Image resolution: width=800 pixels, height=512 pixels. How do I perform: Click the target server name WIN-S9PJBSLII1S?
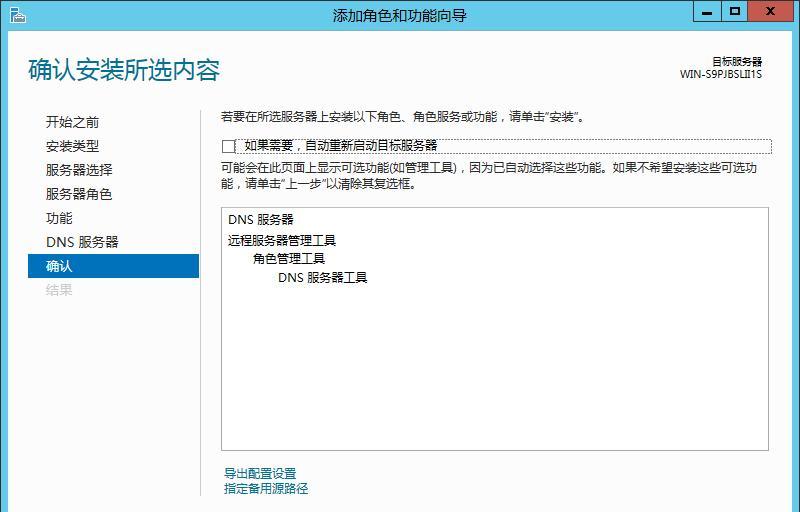pyautogui.click(x=720, y=74)
